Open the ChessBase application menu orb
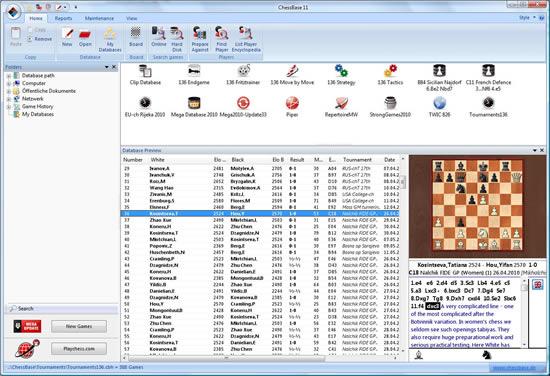 (x=13, y=12)
